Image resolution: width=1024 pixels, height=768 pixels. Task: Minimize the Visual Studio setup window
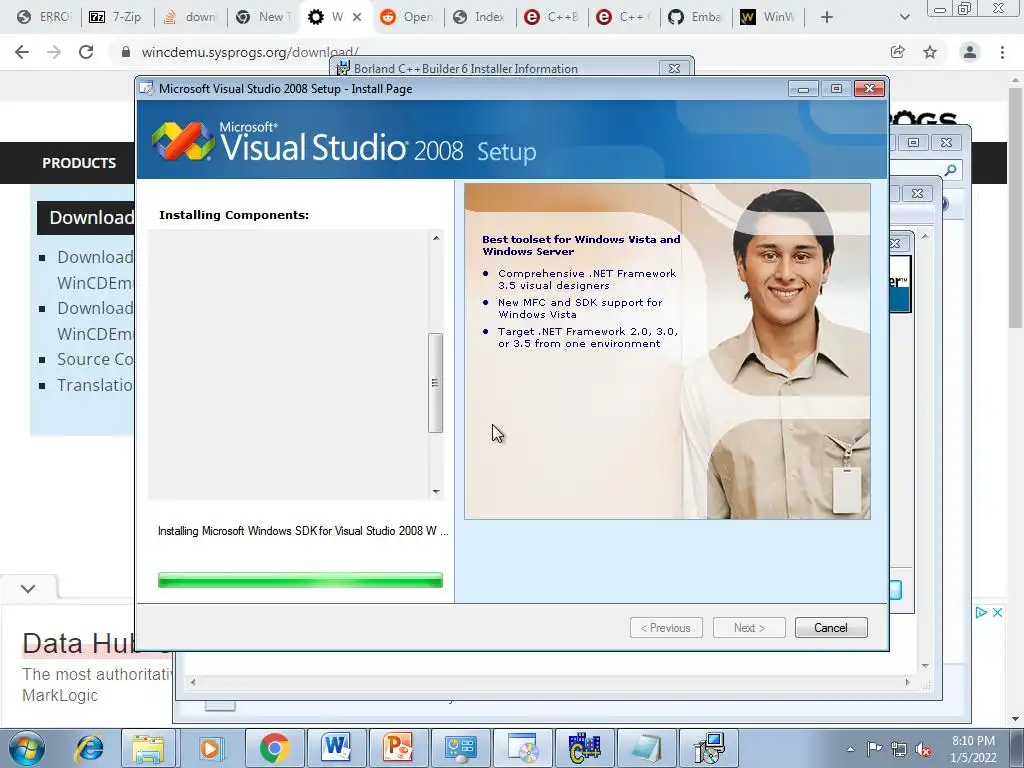tap(803, 89)
